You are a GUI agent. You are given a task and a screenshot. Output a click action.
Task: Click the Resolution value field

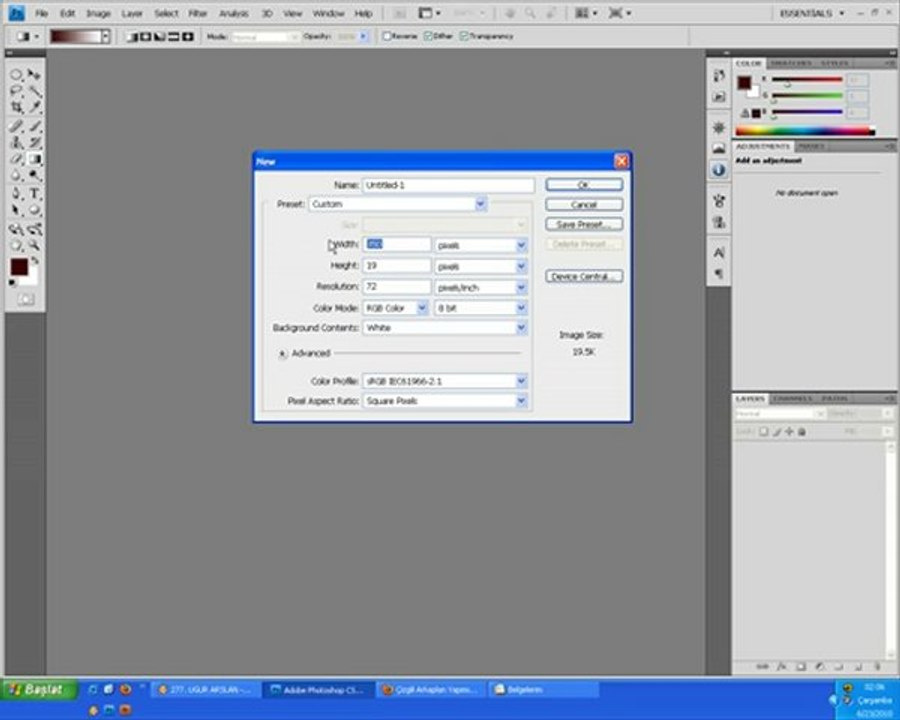click(x=397, y=287)
